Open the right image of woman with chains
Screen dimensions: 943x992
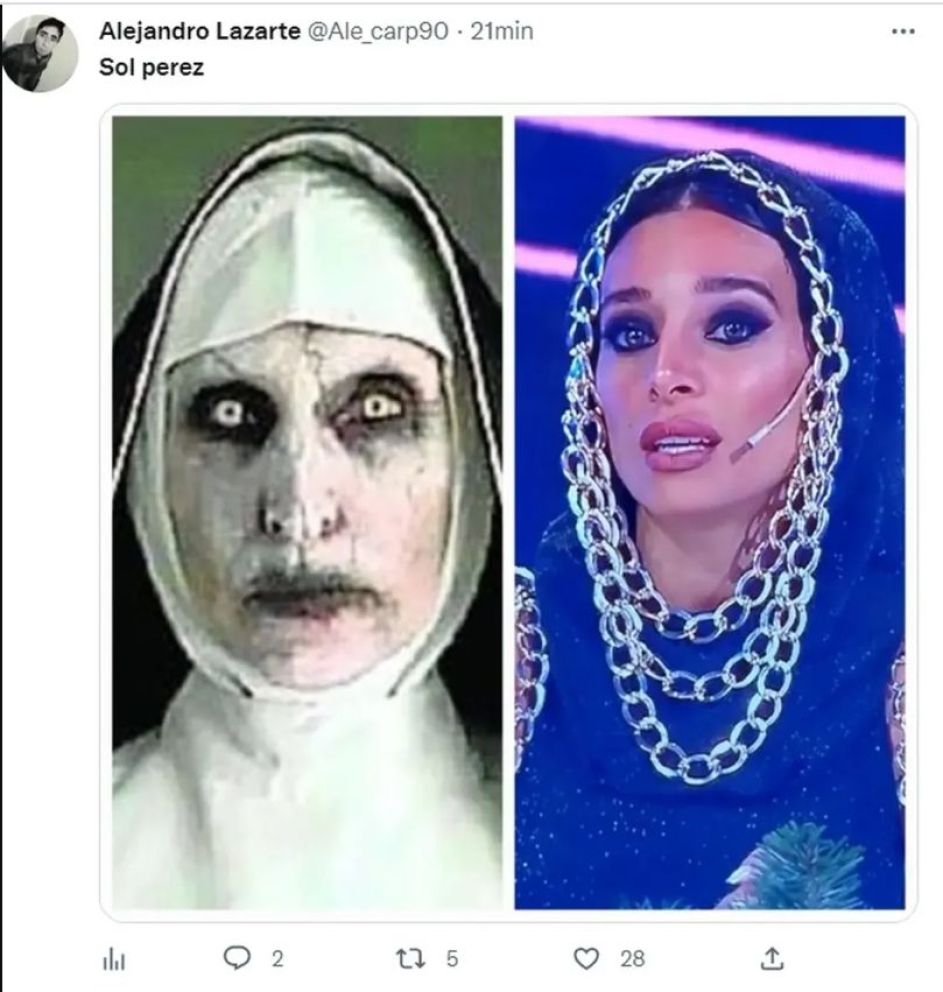[710, 512]
